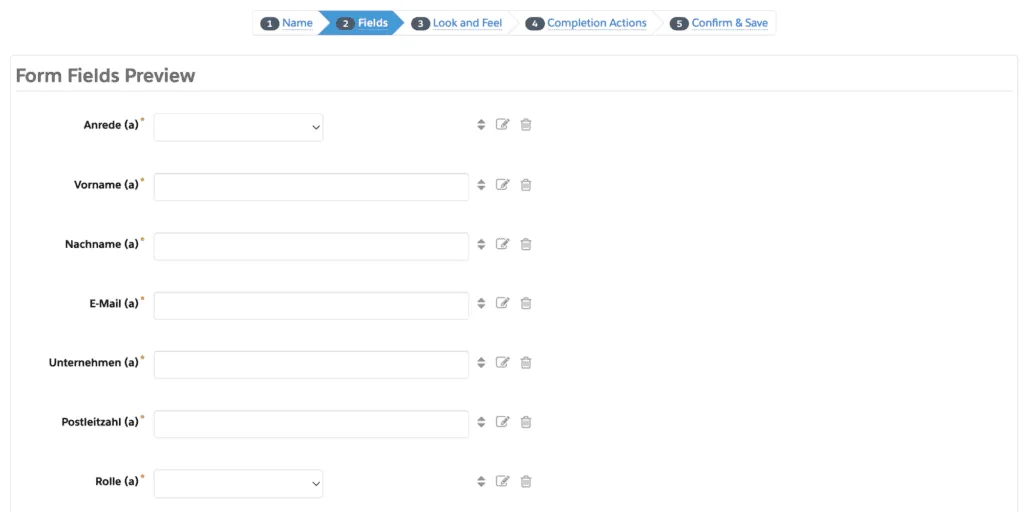Edit the Vorname (a) field
The image size is (1024, 512).
pos(502,185)
